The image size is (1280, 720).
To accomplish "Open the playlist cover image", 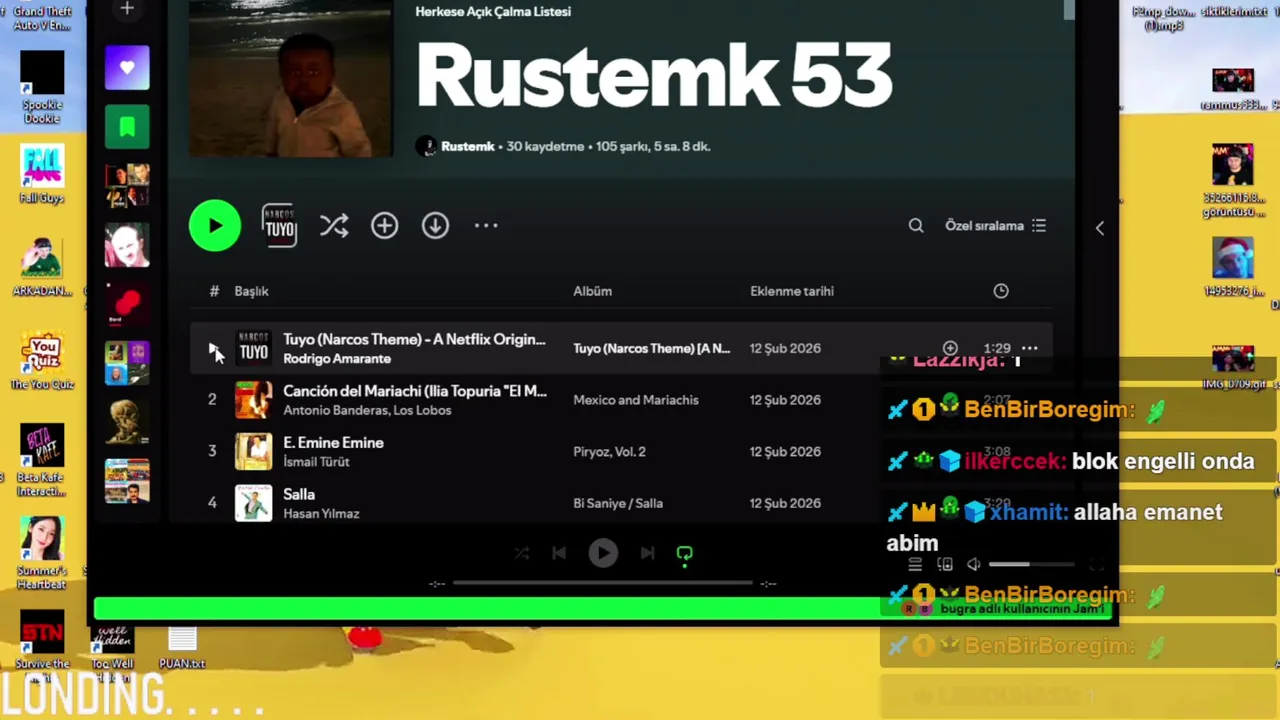I will coord(291,79).
